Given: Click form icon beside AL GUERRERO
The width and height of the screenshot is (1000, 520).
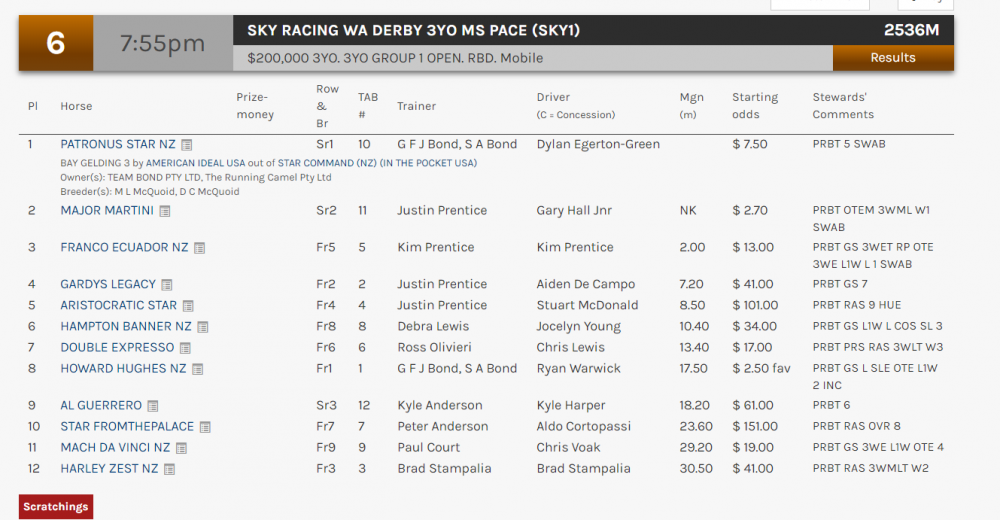Looking at the screenshot, I should pyautogui.click(x=153, y=406).
